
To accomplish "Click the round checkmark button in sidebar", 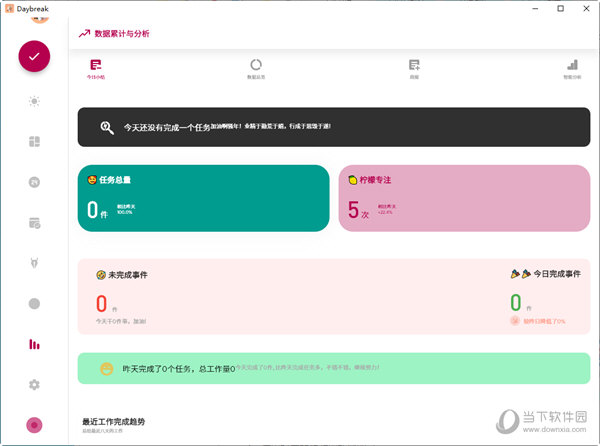I will click(34, 56).
